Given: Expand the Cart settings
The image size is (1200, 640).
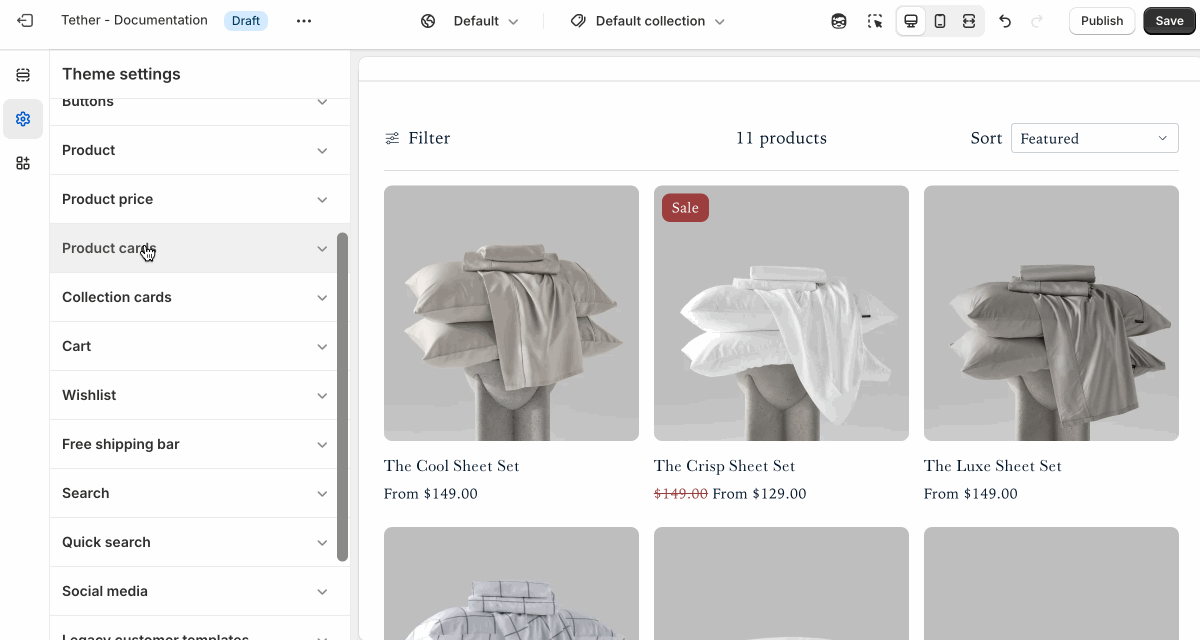Looking at the screenshot, I should click(200, 346).
